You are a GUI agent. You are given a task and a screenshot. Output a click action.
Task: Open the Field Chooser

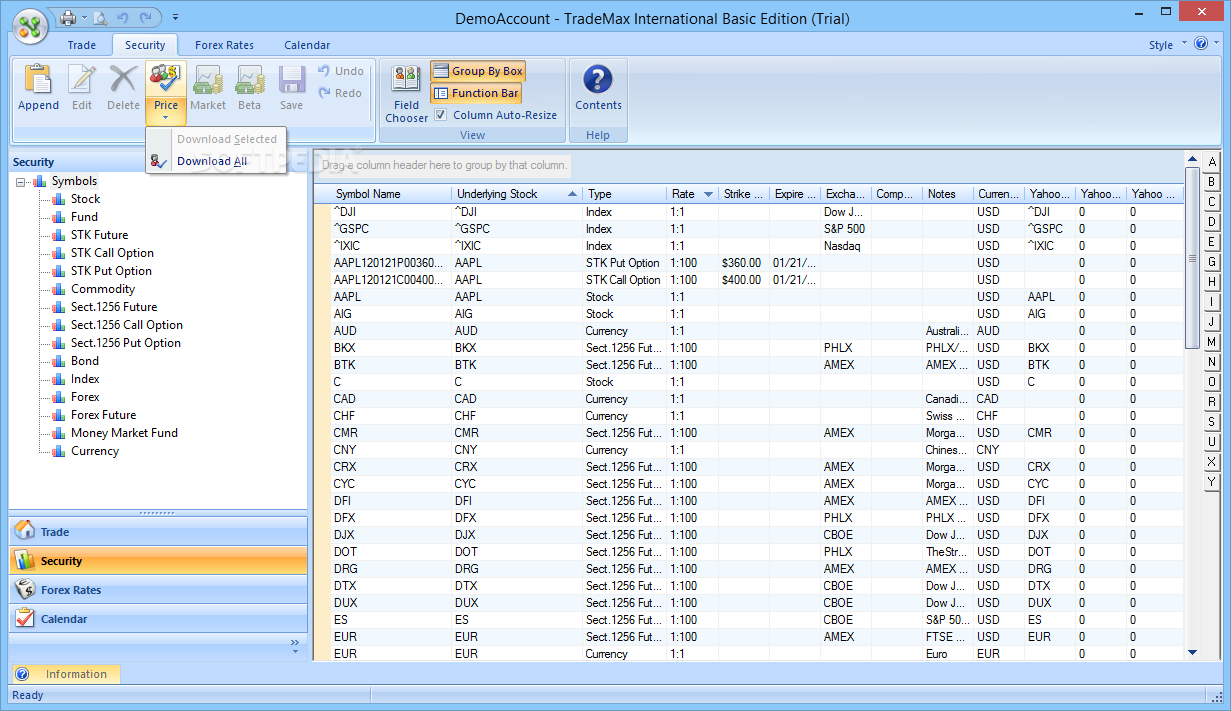pyautogui.click(x=406, y=93)
